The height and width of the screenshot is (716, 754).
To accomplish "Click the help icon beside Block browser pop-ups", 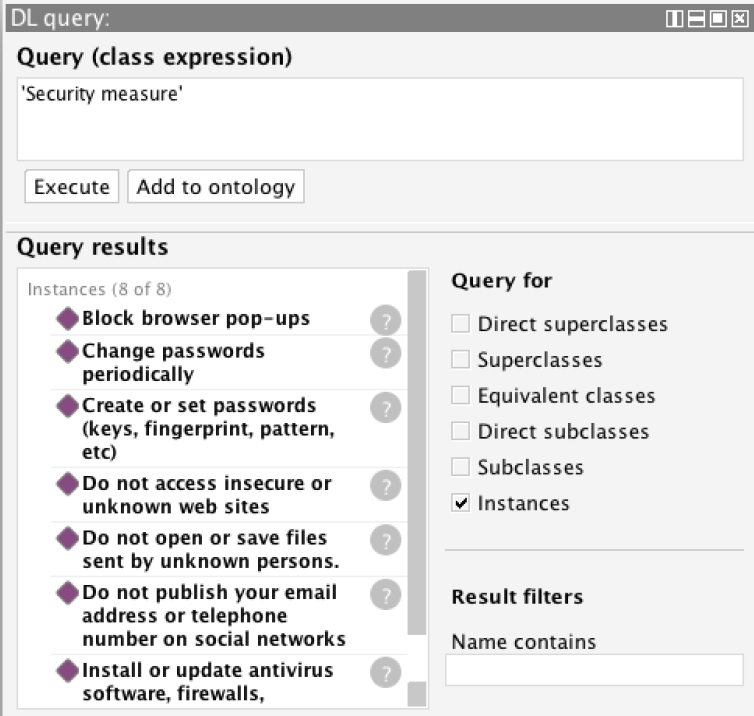I will tap(385, 321).
